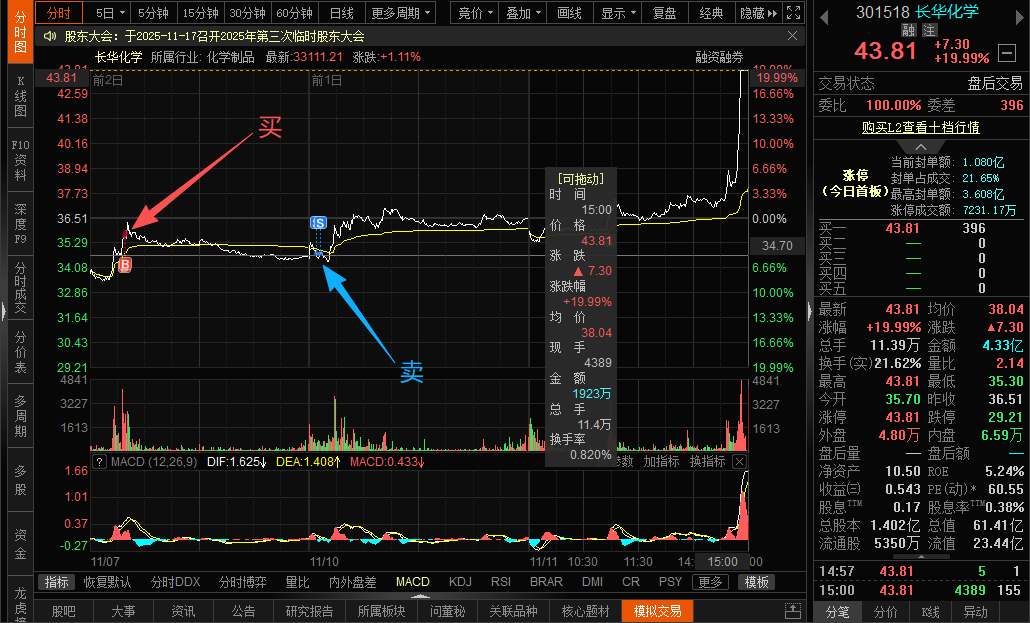
Task: Toggle fullscreen chart view icon
Action: pyautogui.click(x=794, y=12)
